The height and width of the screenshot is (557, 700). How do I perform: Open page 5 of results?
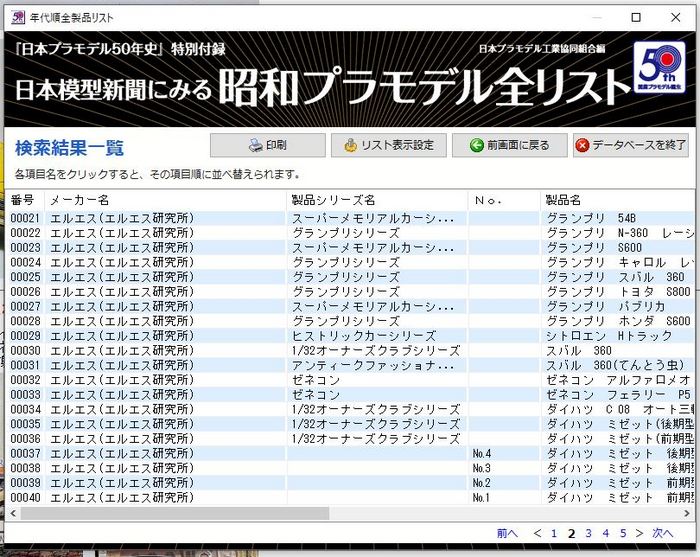pyautogui.click(x=623, y=533)
